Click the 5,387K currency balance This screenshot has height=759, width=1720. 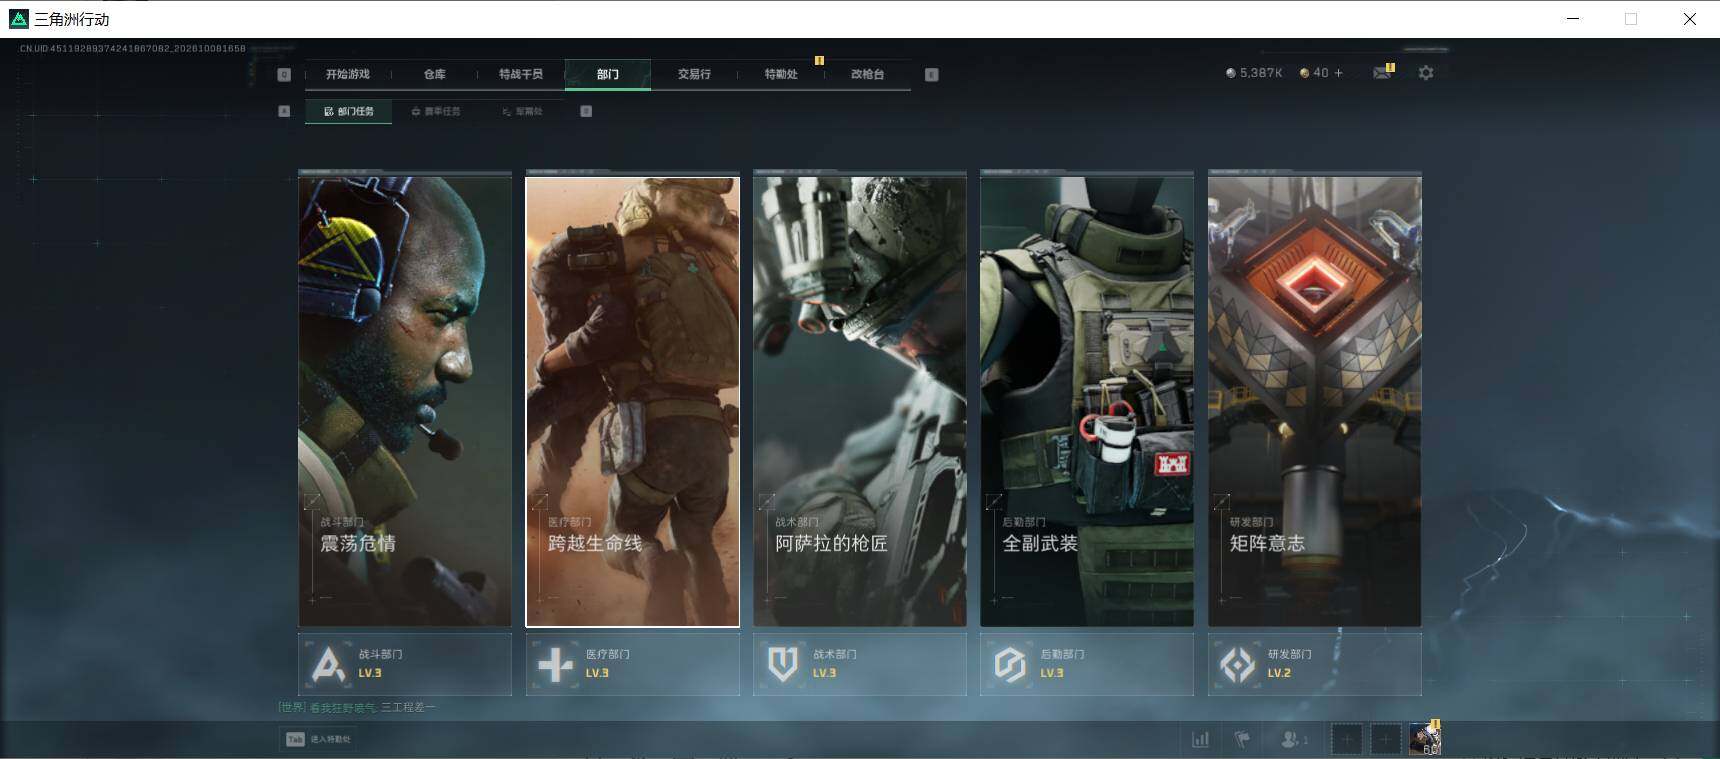tap(1254, 73)
